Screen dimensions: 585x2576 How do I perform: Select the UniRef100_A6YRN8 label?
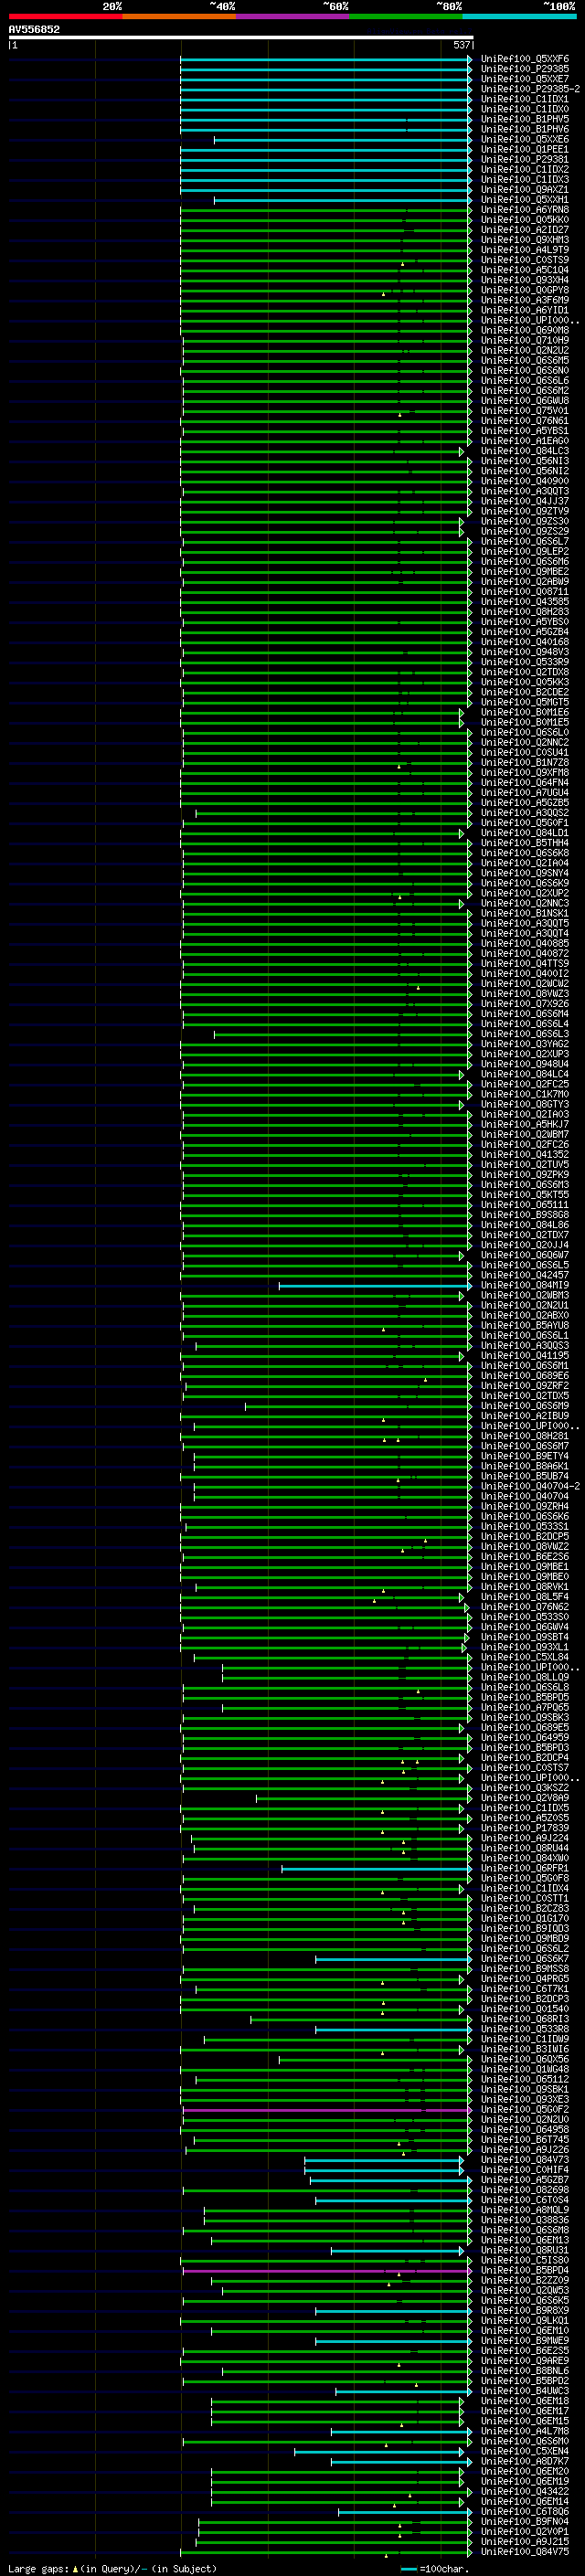coord(525,210)
